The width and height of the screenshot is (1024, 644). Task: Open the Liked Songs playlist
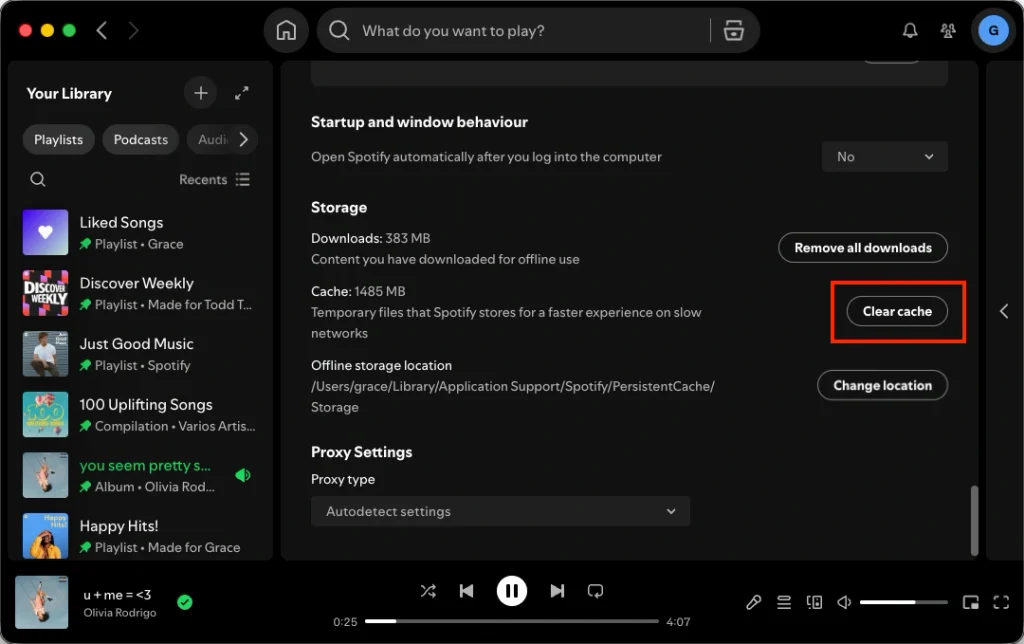click(140, 233)
